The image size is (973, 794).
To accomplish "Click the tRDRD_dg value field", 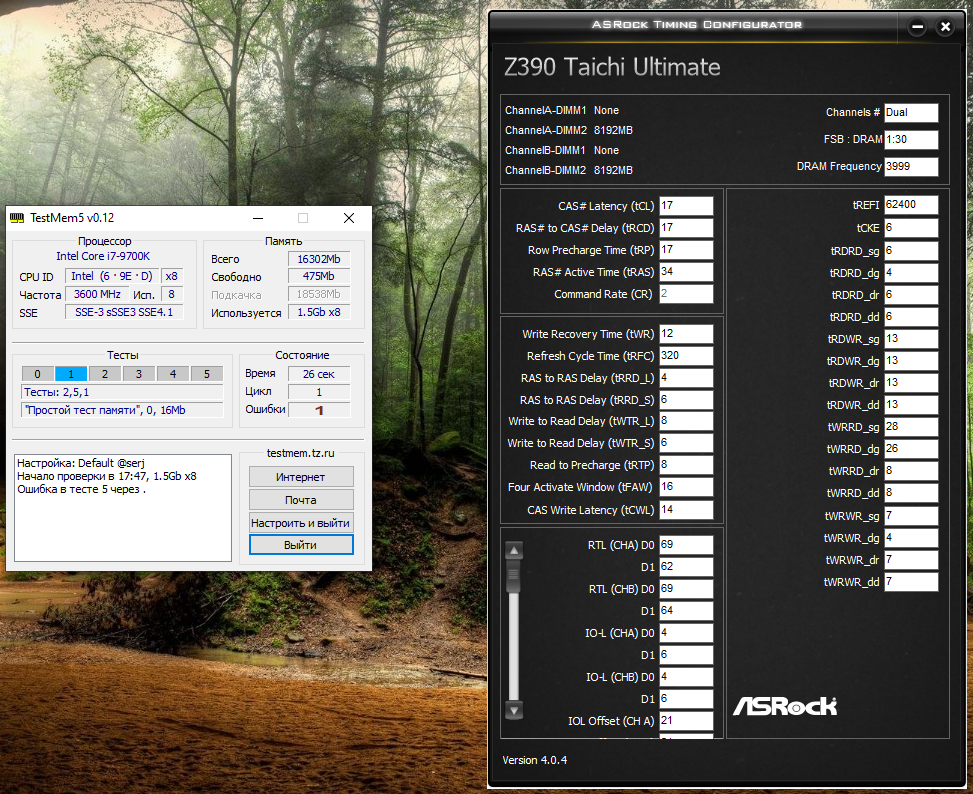I will coord(911,273).
